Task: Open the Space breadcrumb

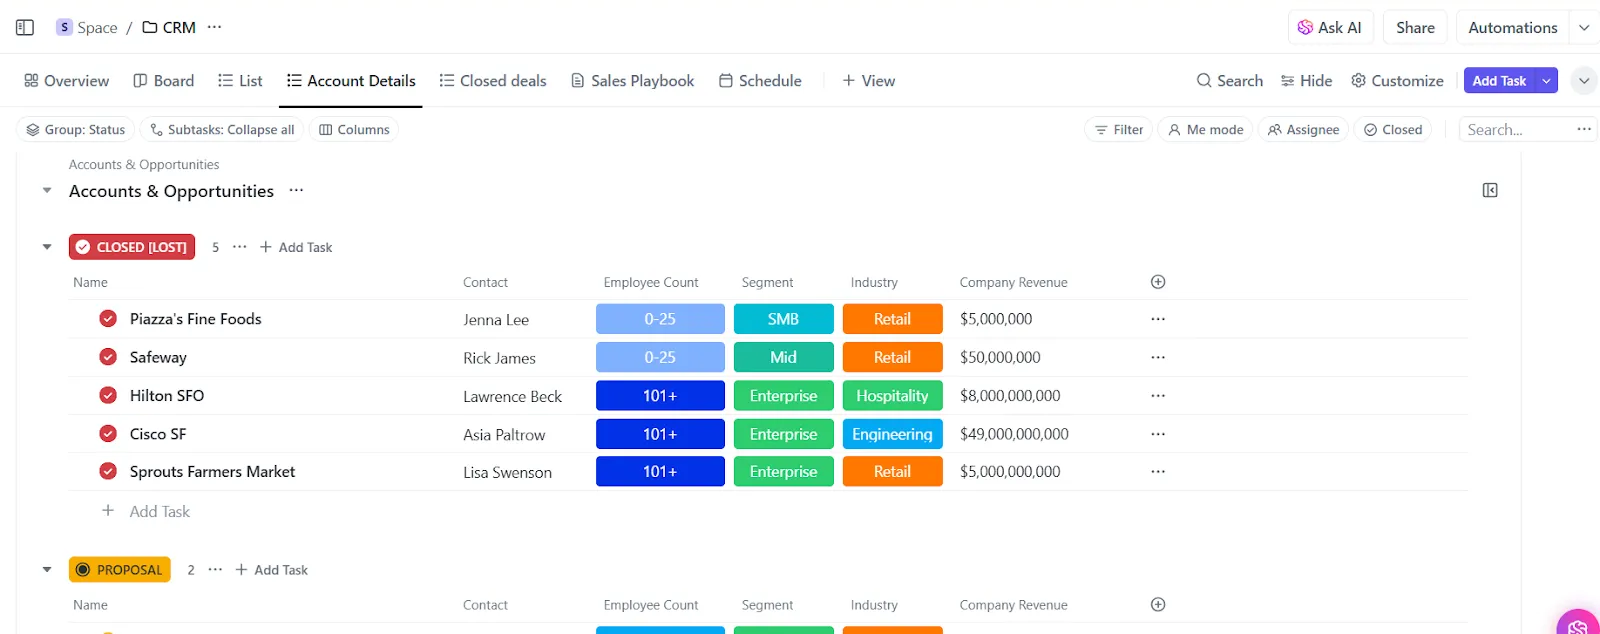Action: [x=87, y=27]
